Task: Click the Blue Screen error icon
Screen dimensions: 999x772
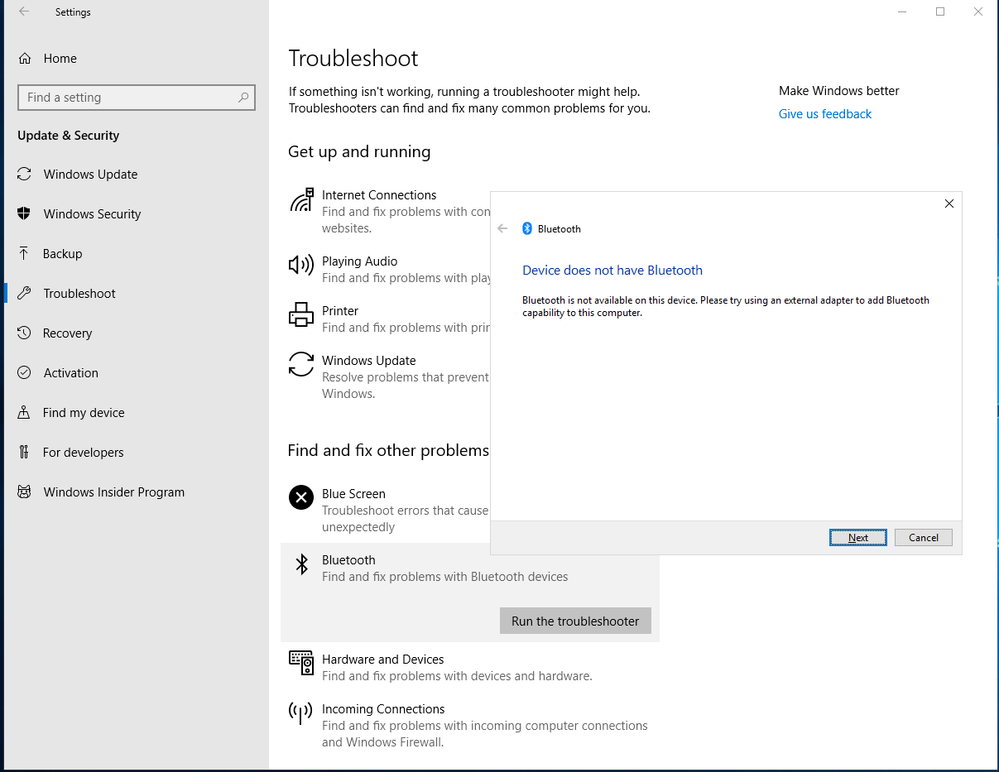Action: click(x=301, y=497)
